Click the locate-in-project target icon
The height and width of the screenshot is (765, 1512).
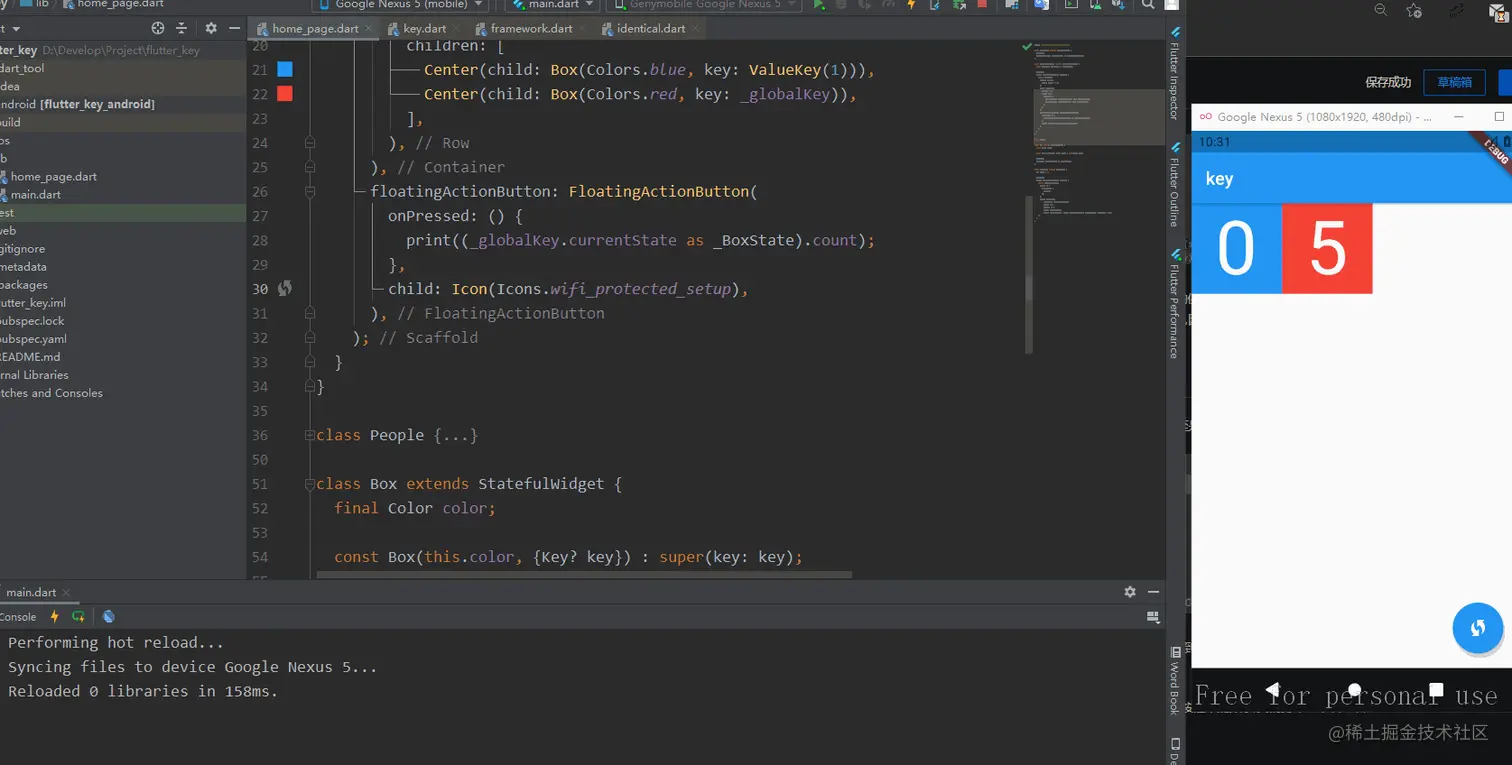158,29
